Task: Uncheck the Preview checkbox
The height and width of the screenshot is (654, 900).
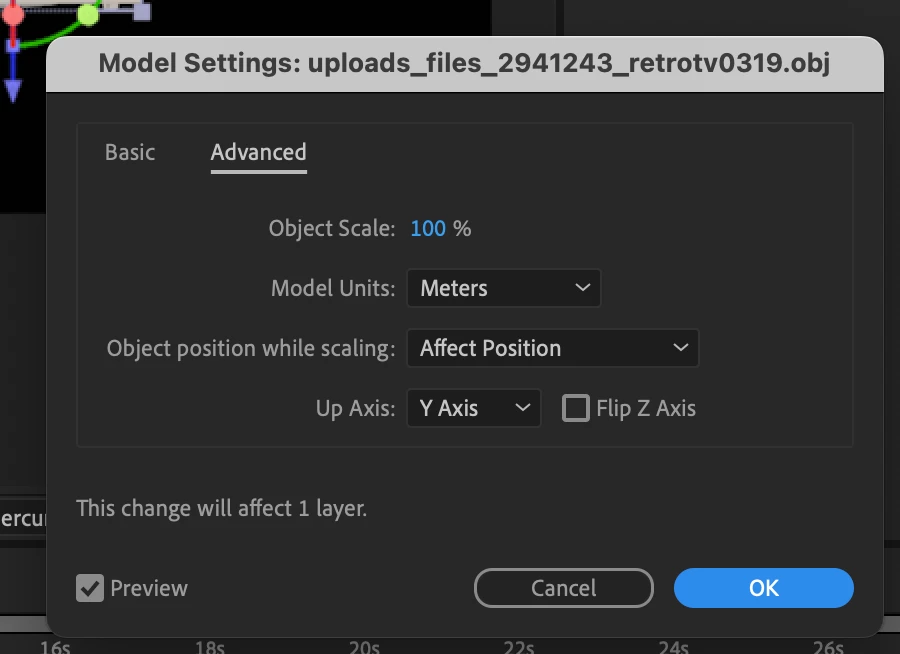Action: coord(90,588)
